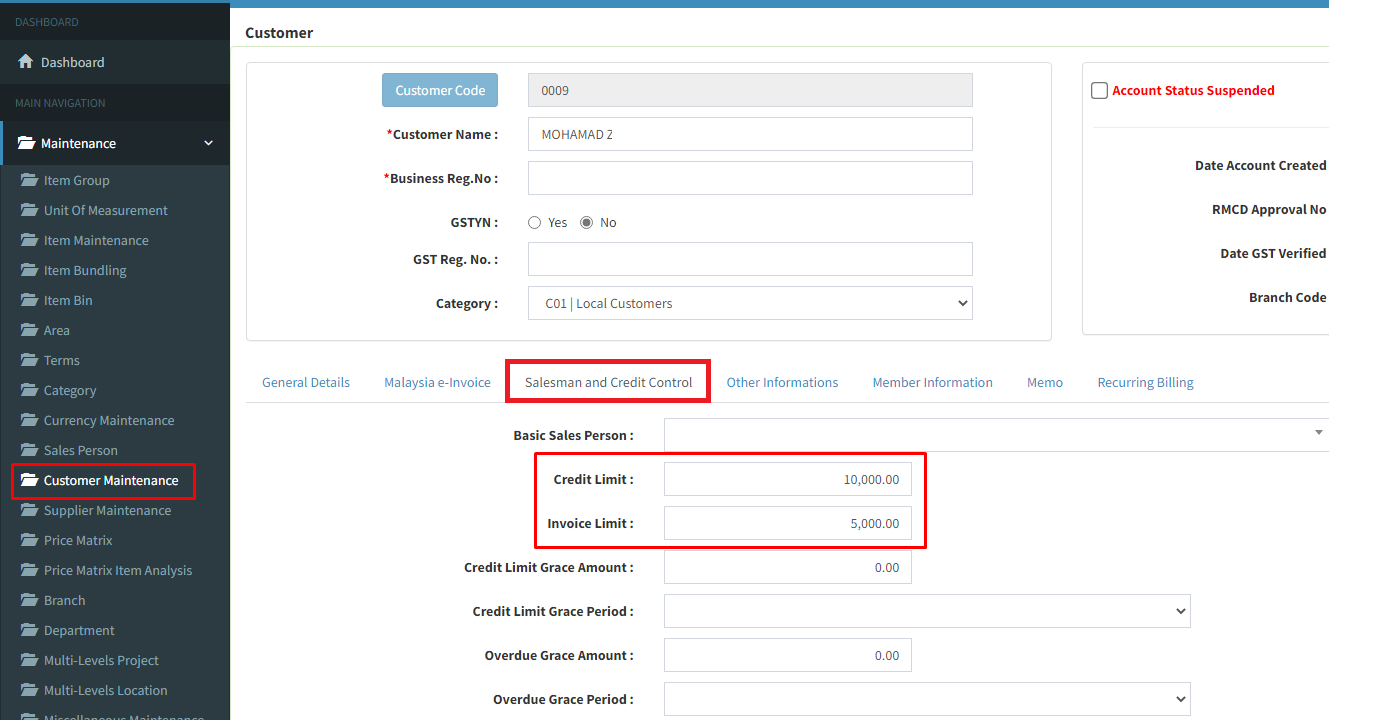Click the Price Matrix folder icon
Image resolution: width=1380 pixels, height=722 pixels.
click(x=29, y=540)
